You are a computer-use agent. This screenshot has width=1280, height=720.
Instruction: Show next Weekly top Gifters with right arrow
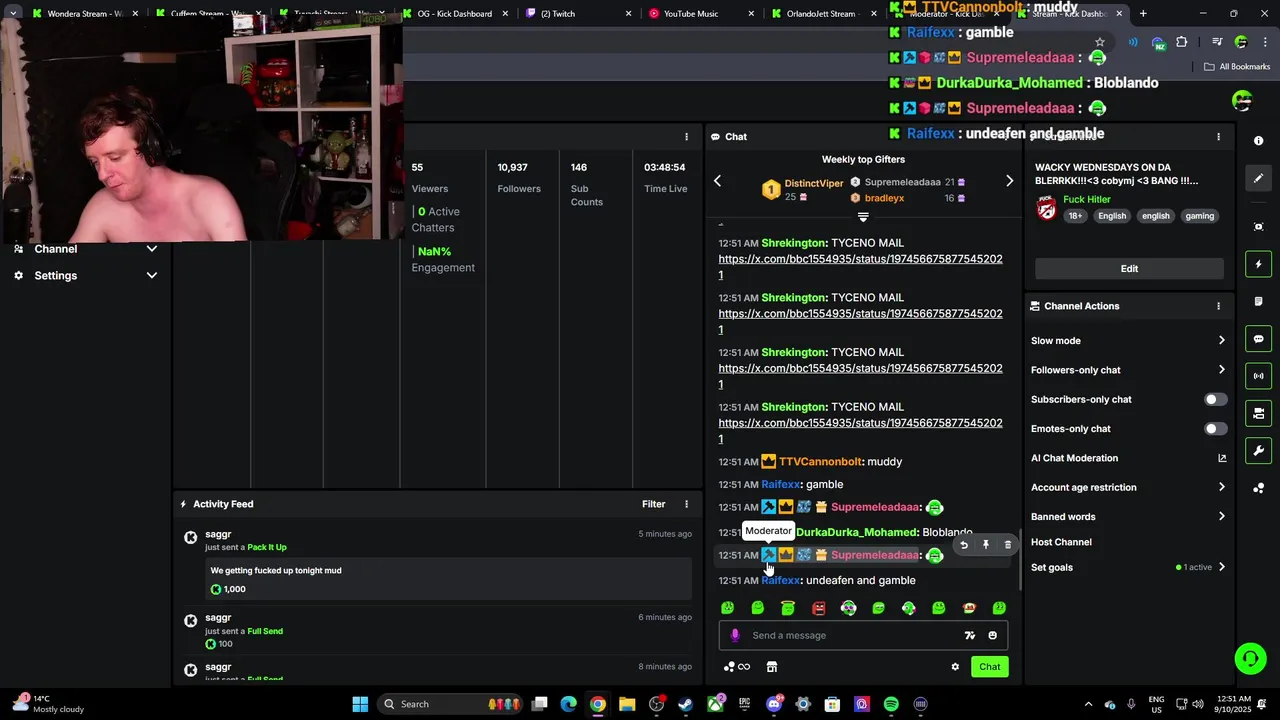[1009, 181]
